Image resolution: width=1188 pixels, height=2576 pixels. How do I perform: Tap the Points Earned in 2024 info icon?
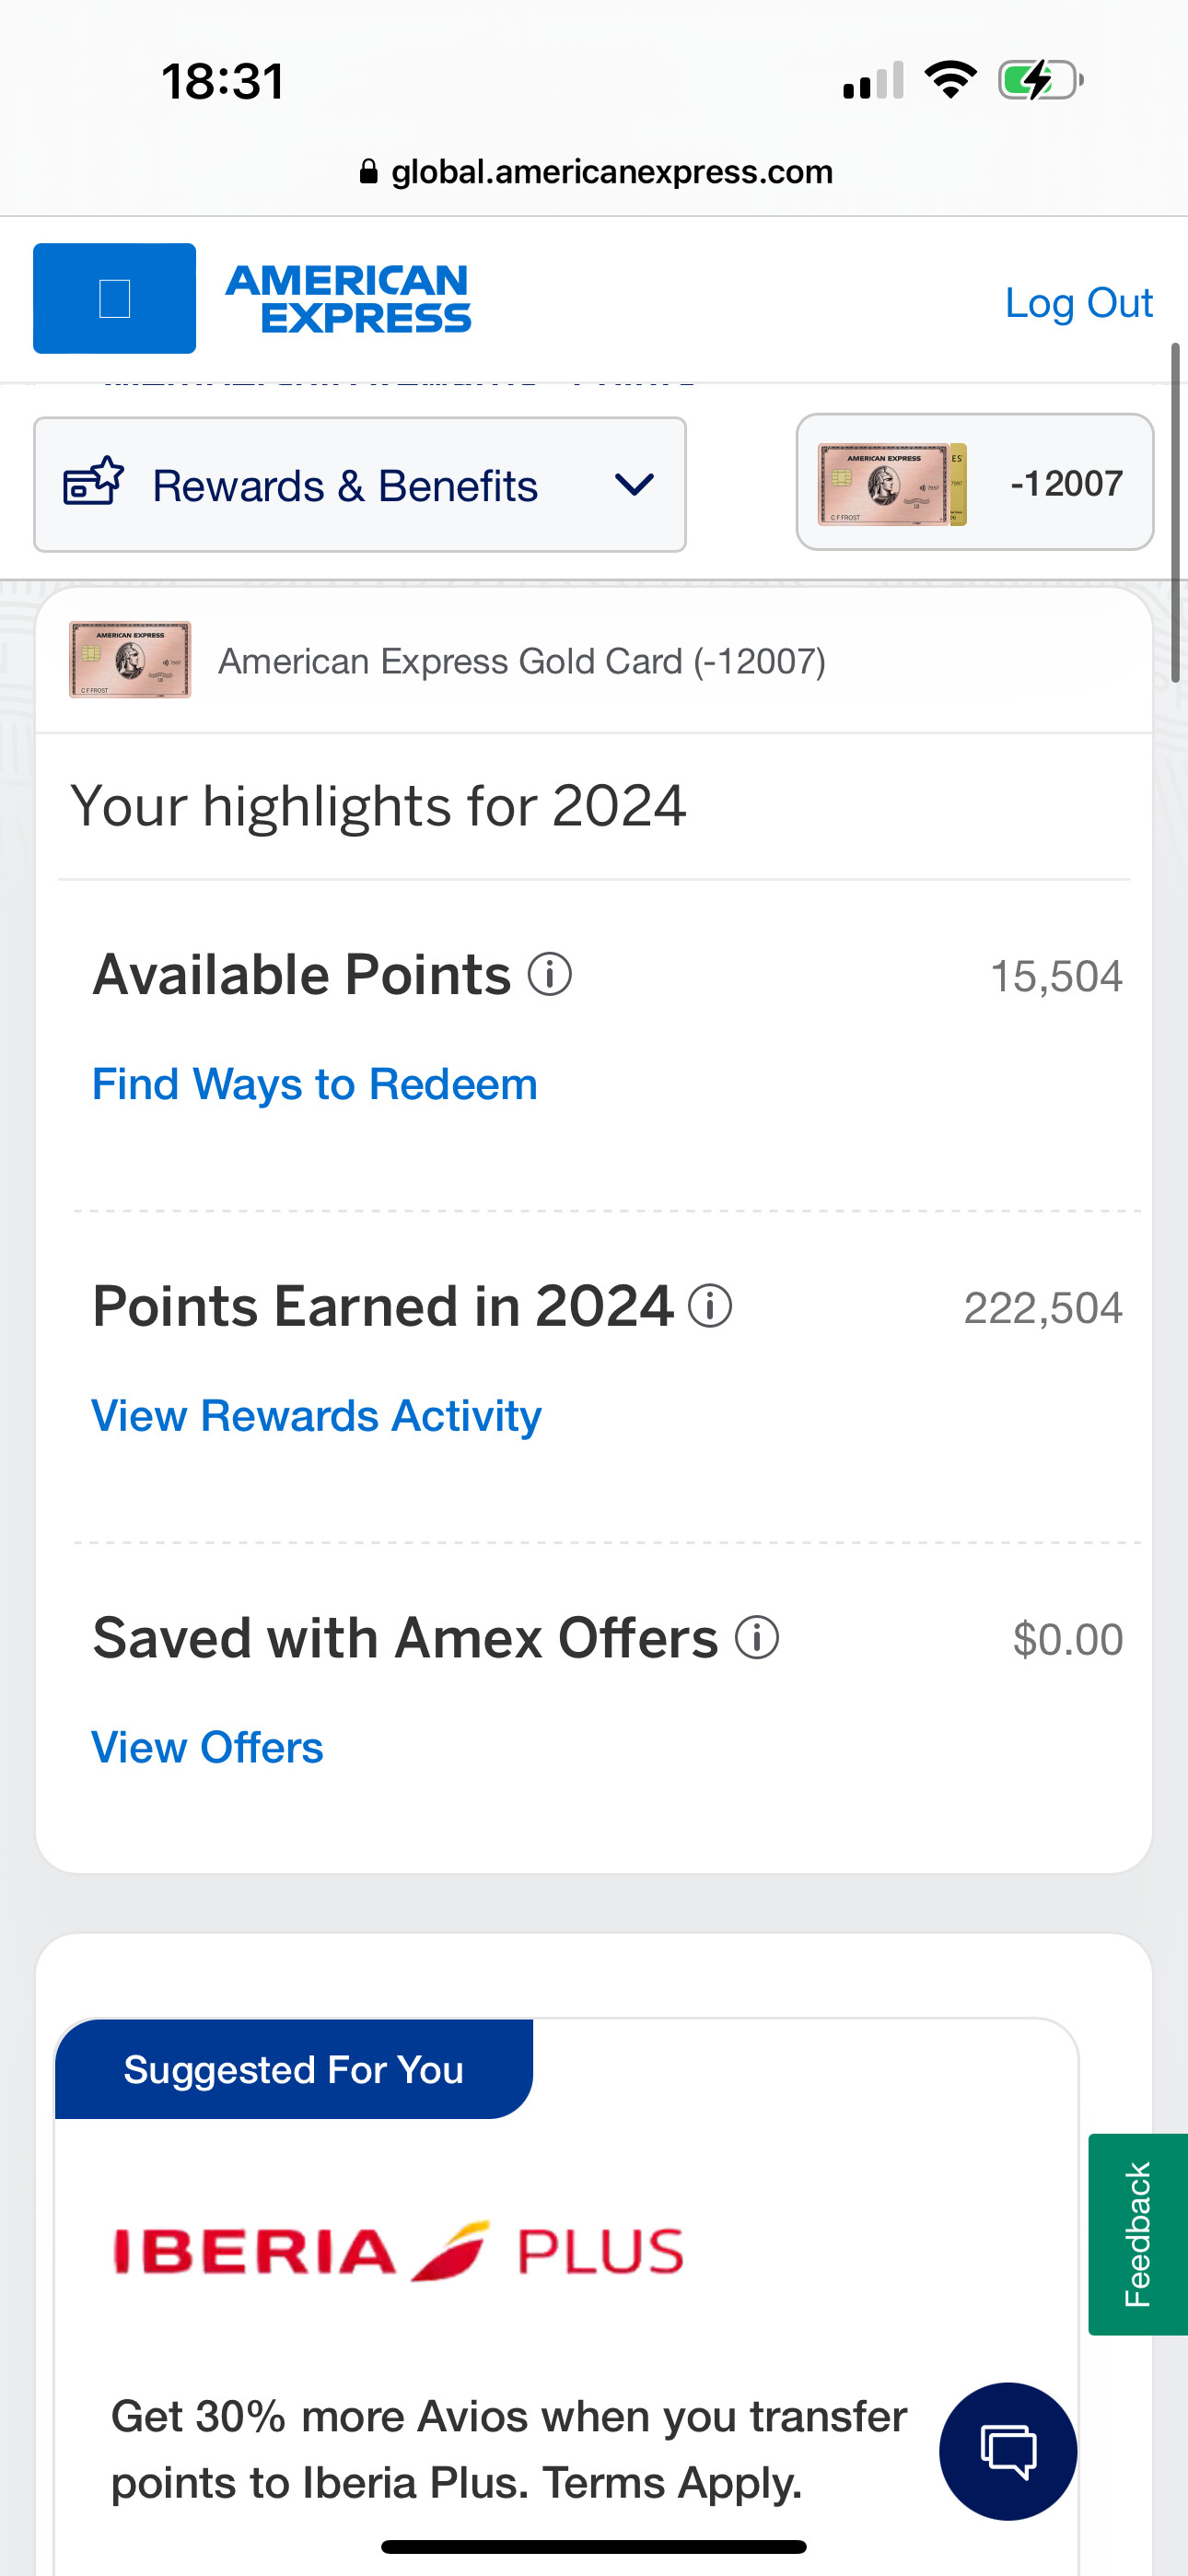click(x=710, y=1306)
